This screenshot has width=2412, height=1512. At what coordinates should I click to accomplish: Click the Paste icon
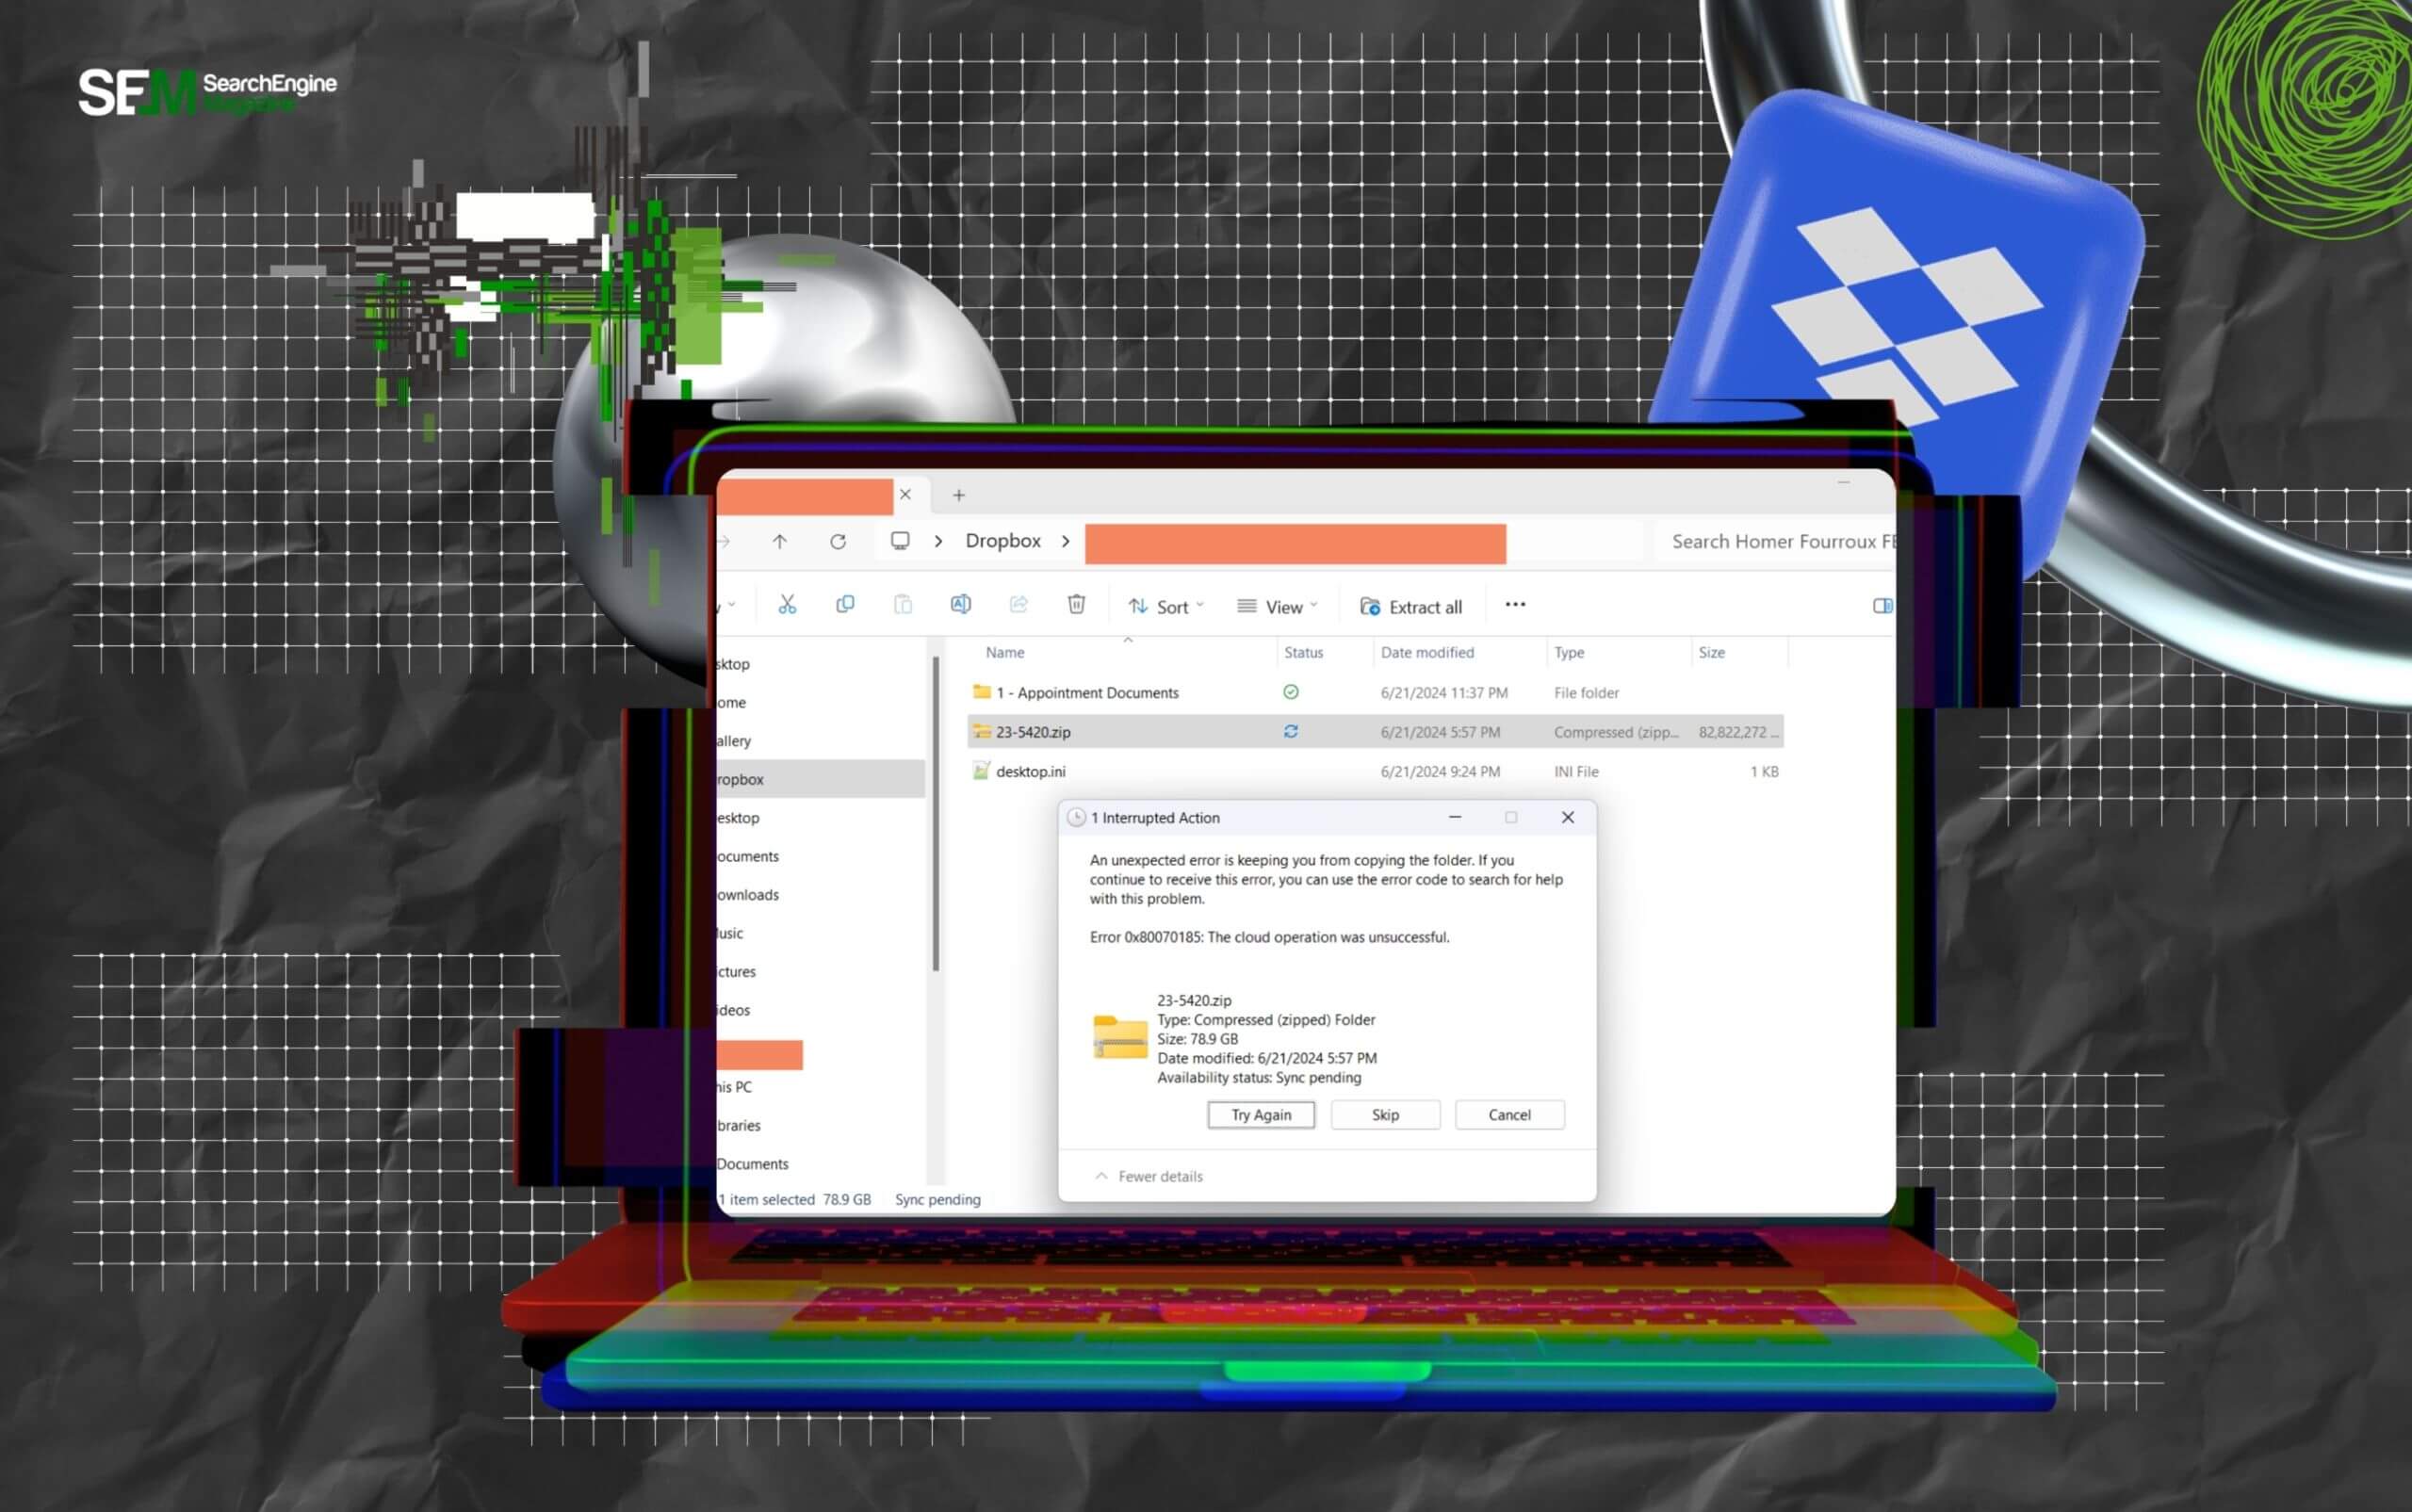903,604
